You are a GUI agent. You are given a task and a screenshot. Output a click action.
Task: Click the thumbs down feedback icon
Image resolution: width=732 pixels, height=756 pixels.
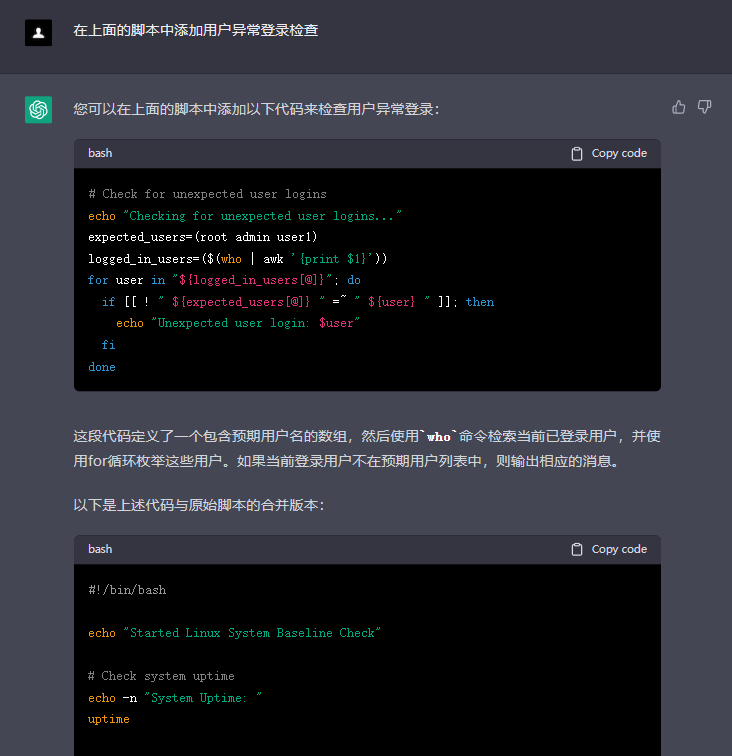click(704, 107)
